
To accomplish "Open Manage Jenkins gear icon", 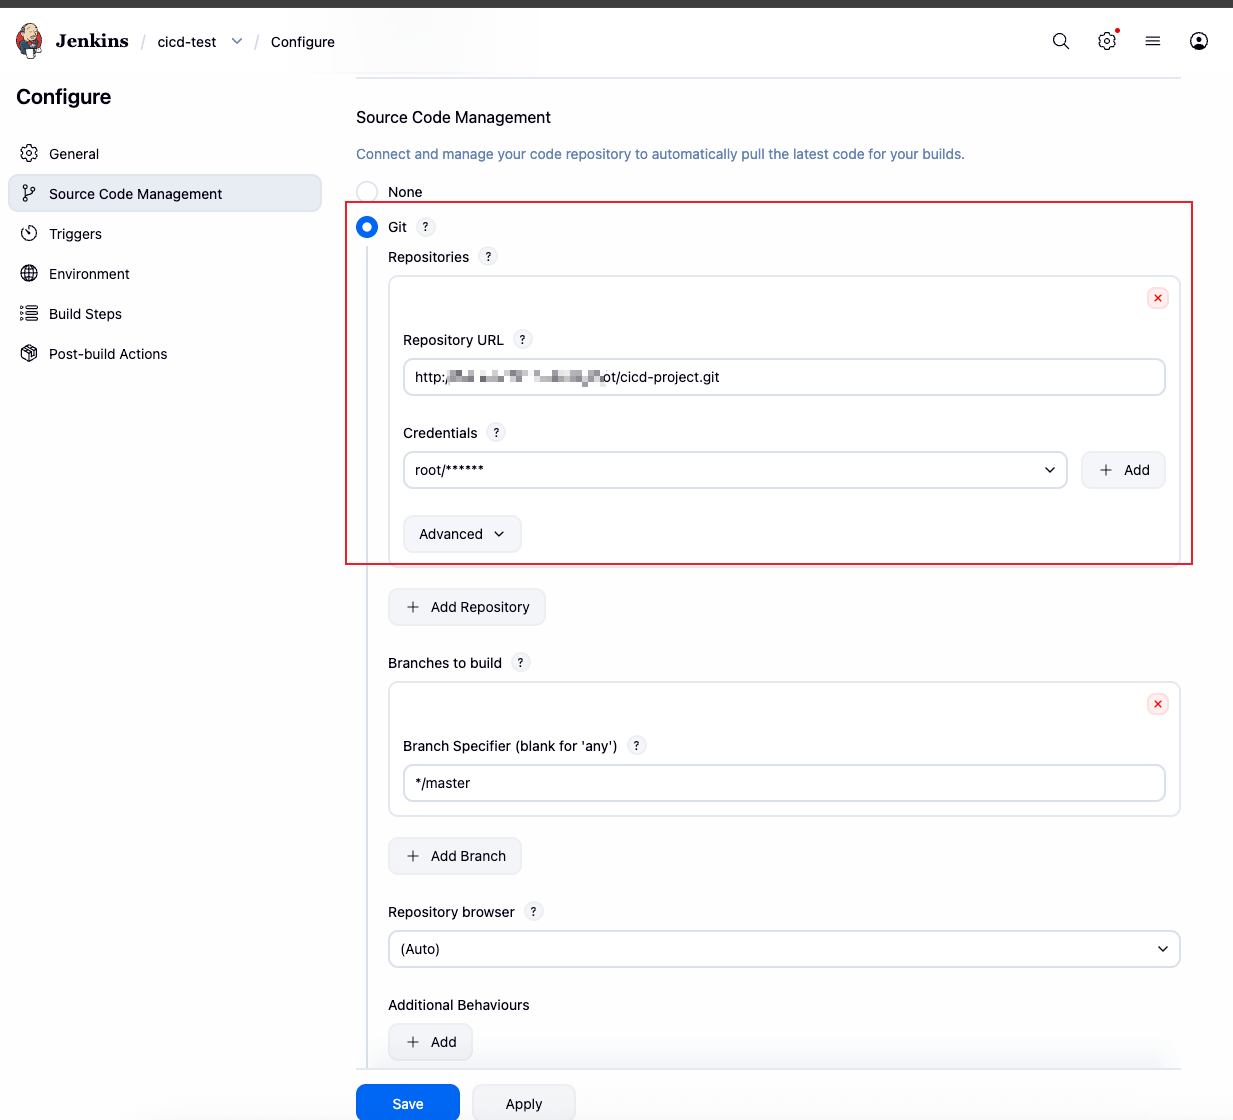I will tap(1107, 41).
